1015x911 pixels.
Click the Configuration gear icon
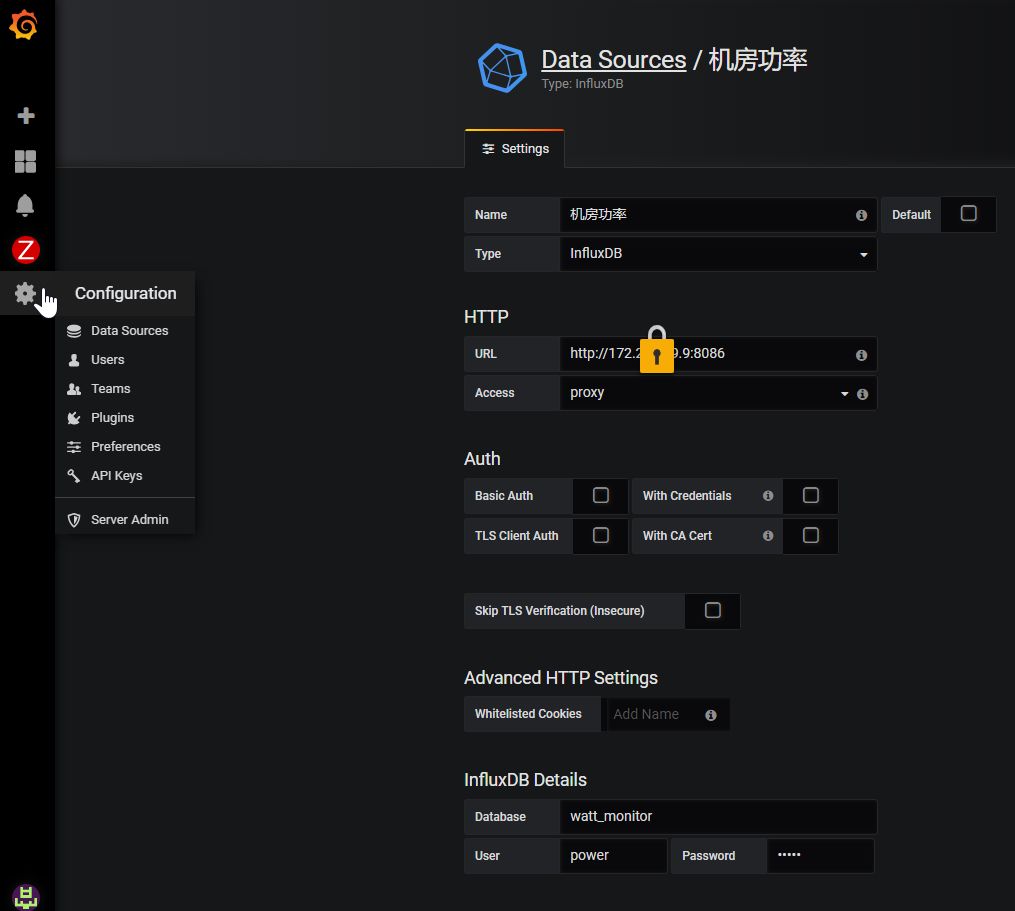(x=25, y=293)
